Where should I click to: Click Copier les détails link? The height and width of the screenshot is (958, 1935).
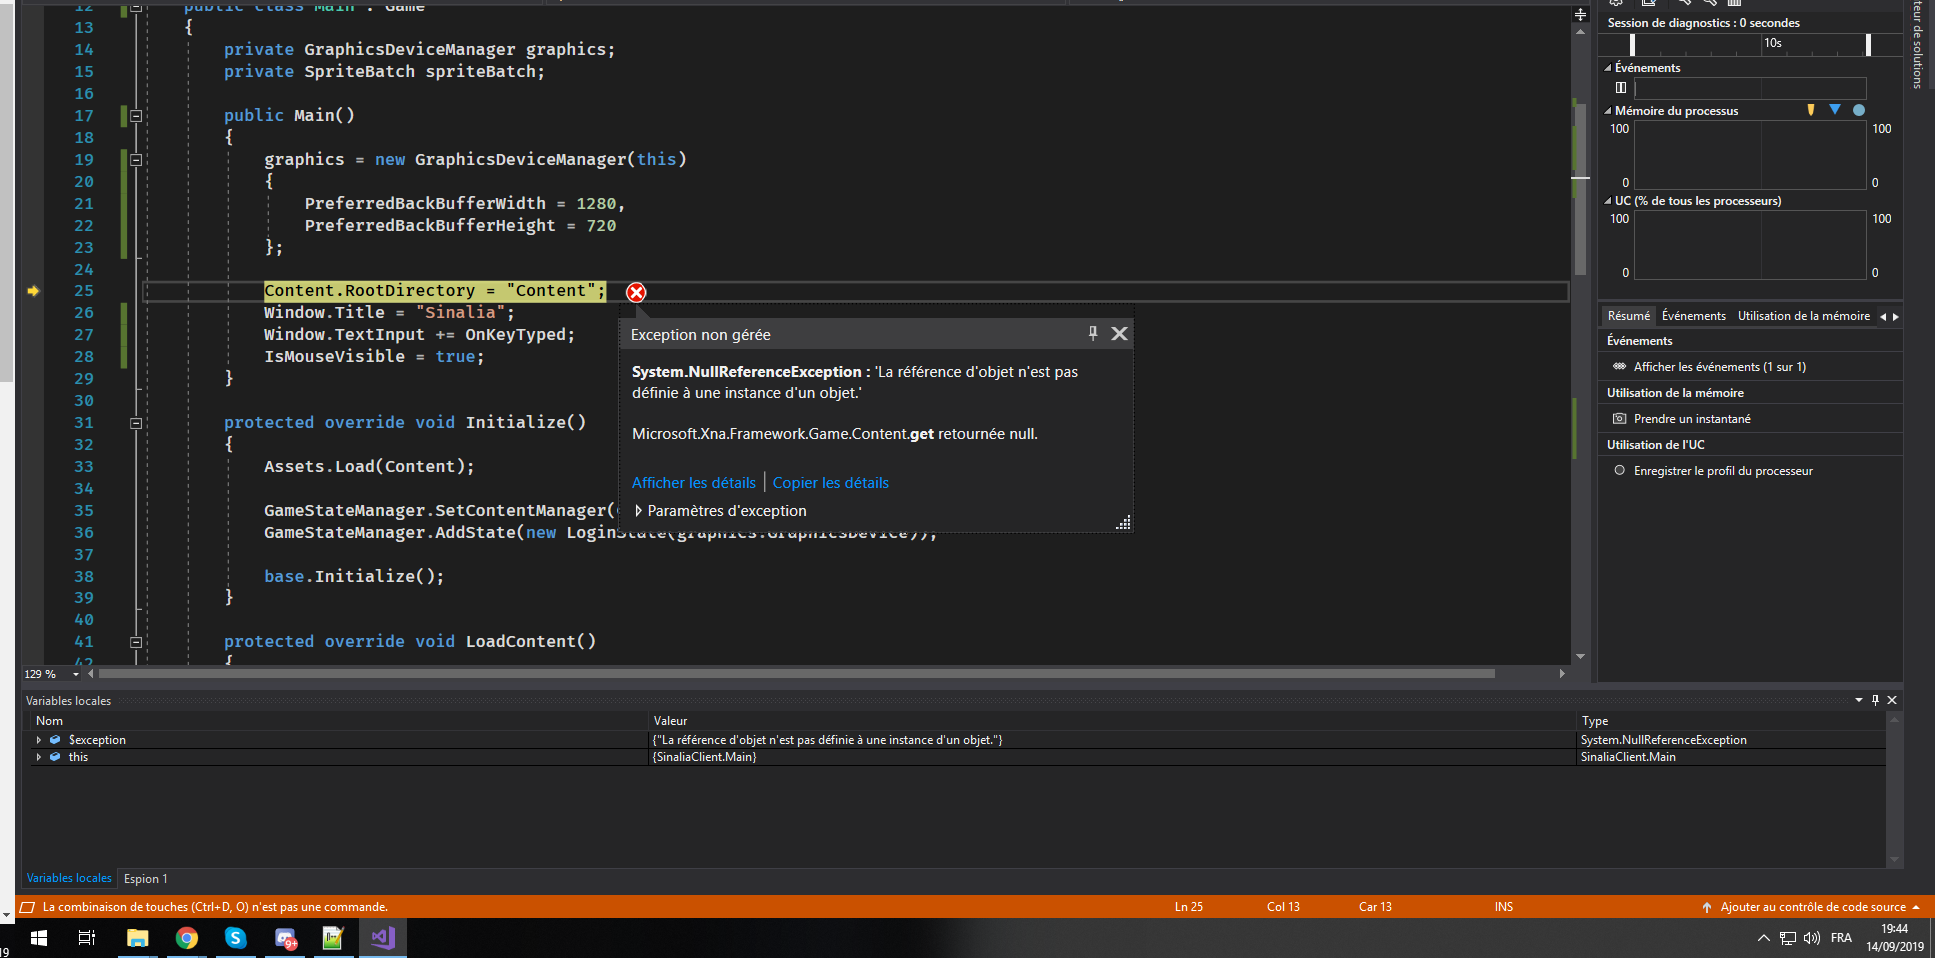[x=831, y=482]
